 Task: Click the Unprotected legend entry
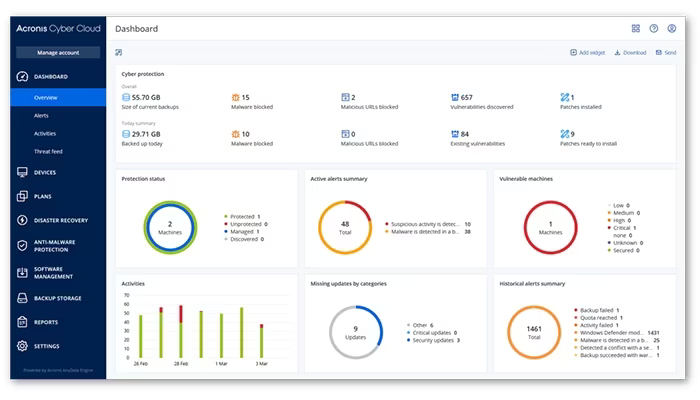(x=246, y=224)
